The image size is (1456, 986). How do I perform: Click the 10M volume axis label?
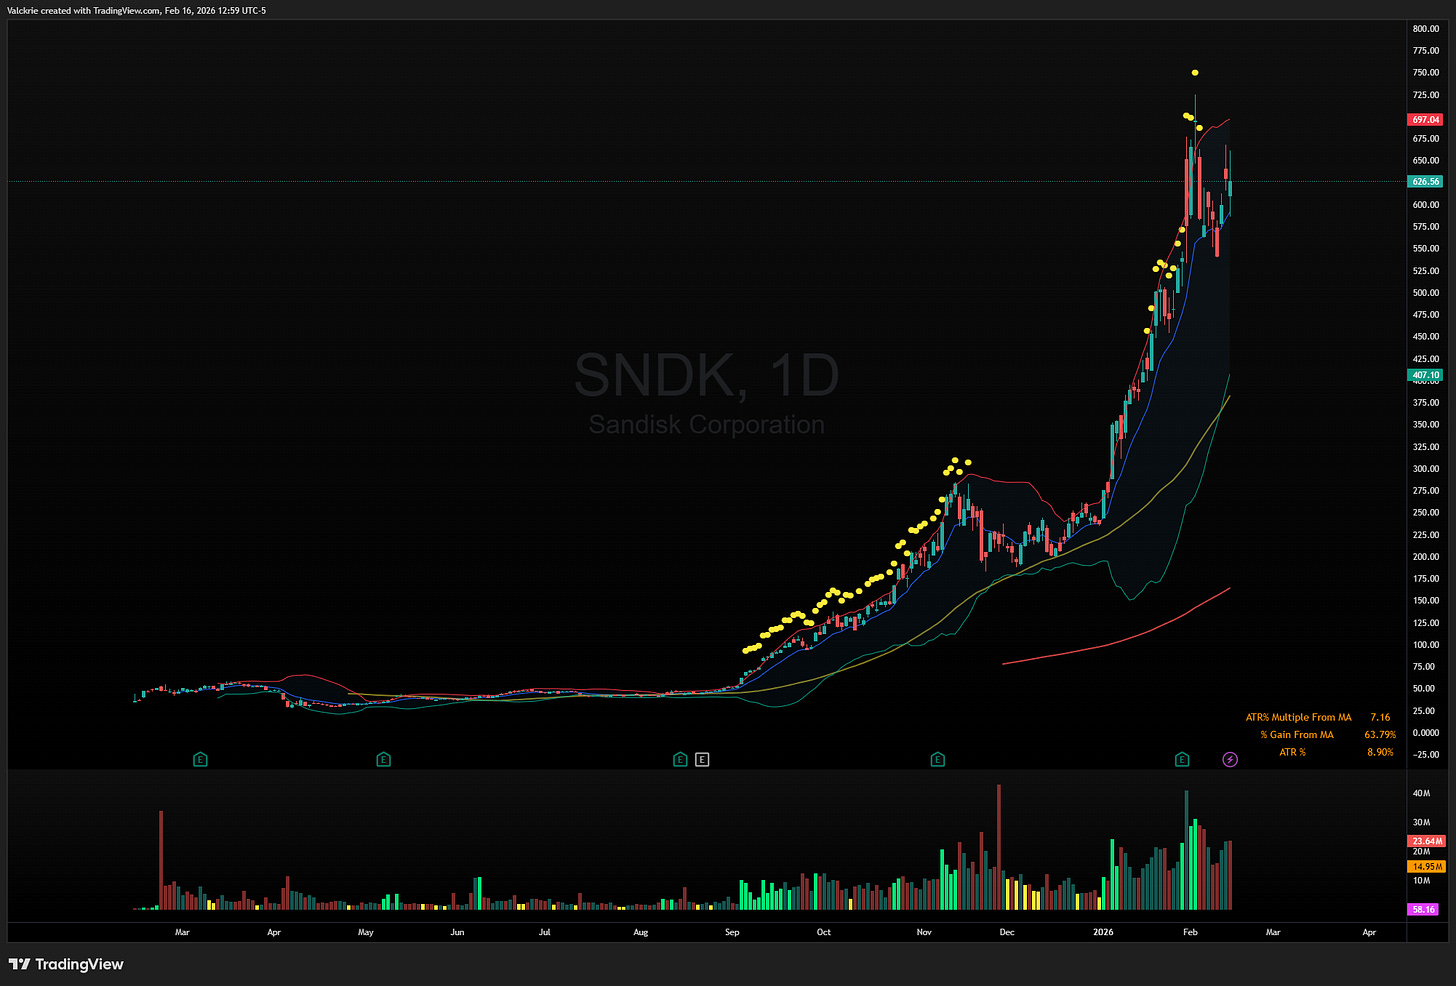tap(1421, 881)
